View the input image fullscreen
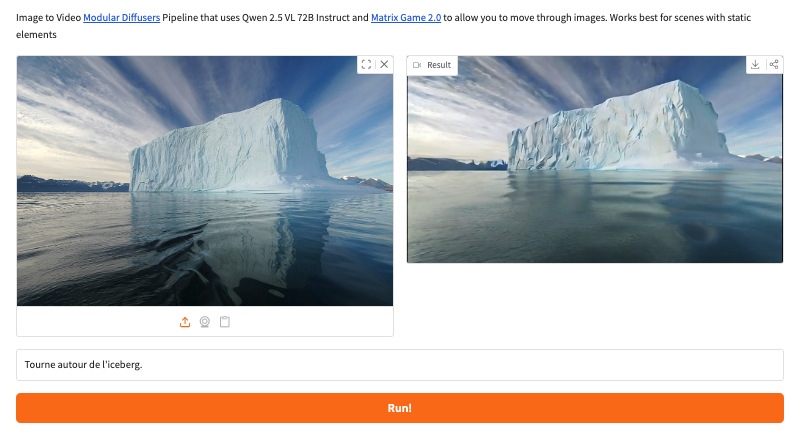The image size is (805, 441). click(x=366, y=64)
